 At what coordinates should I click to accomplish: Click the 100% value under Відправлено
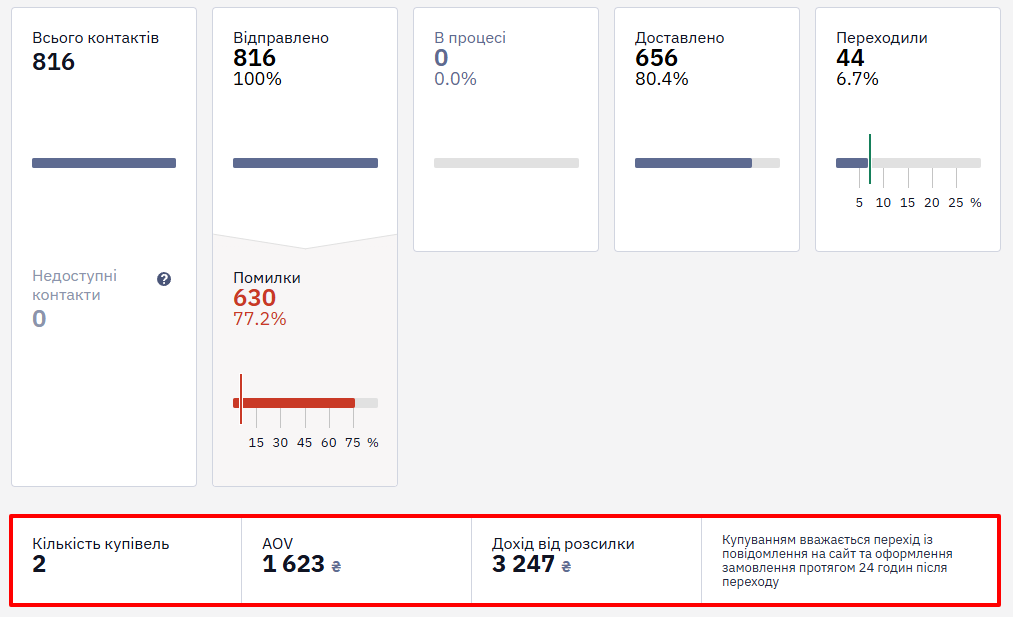tap(257, 79)
